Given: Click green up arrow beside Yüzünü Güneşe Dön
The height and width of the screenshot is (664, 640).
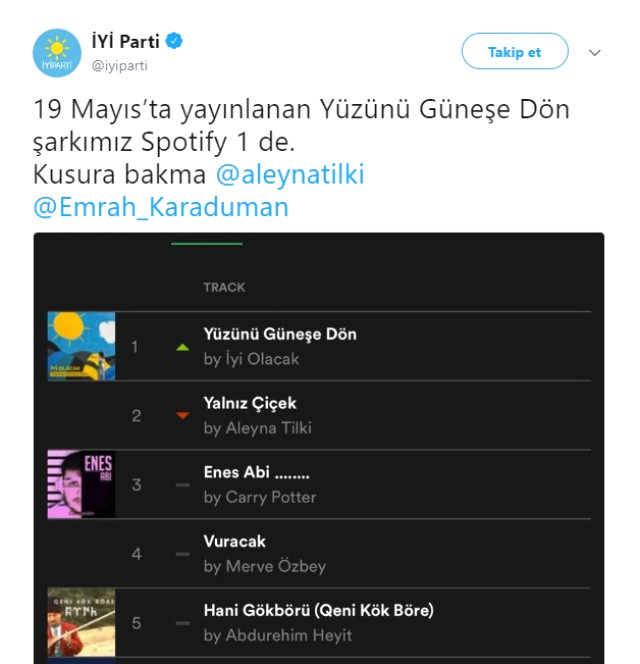Looking at the screenshot, I should [182, 347].
